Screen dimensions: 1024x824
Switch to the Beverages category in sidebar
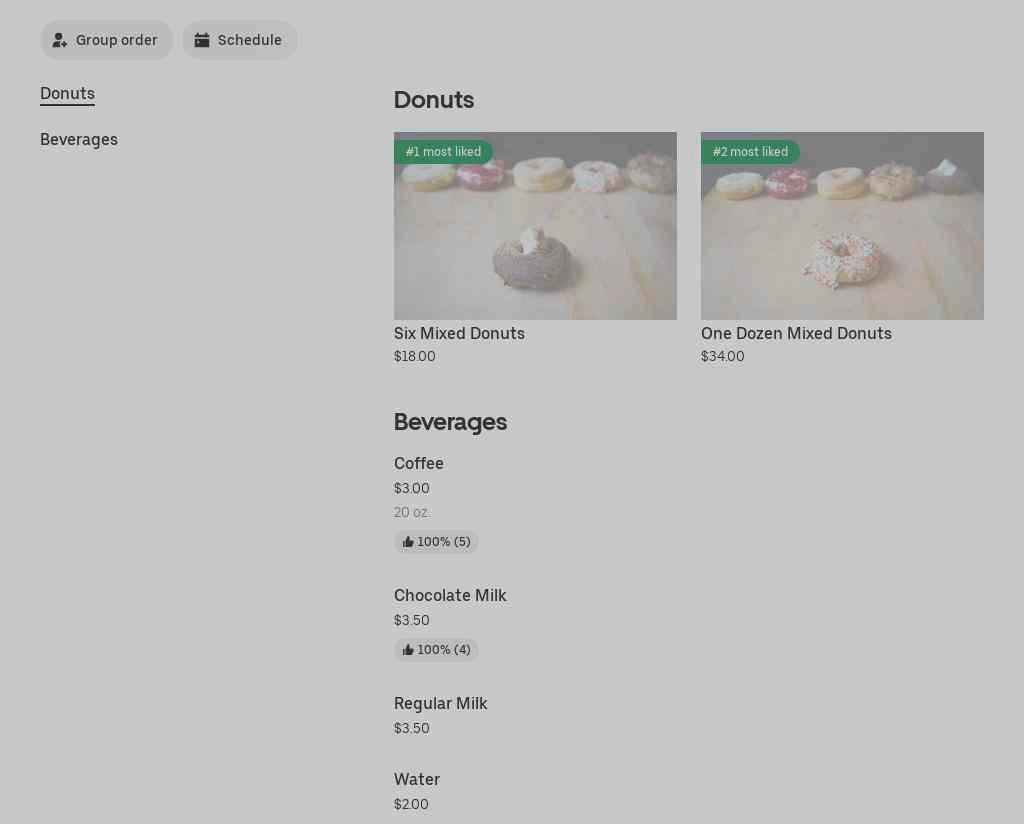tap(79, 140)
